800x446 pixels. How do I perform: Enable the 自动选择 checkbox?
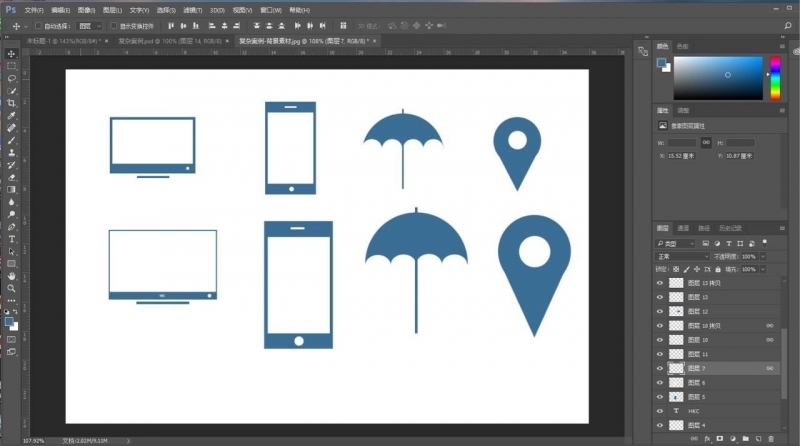pyautogui.click(x=38, y=25)
